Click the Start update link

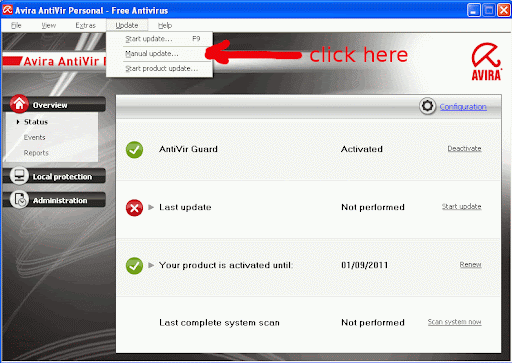(x=462, y=206)
